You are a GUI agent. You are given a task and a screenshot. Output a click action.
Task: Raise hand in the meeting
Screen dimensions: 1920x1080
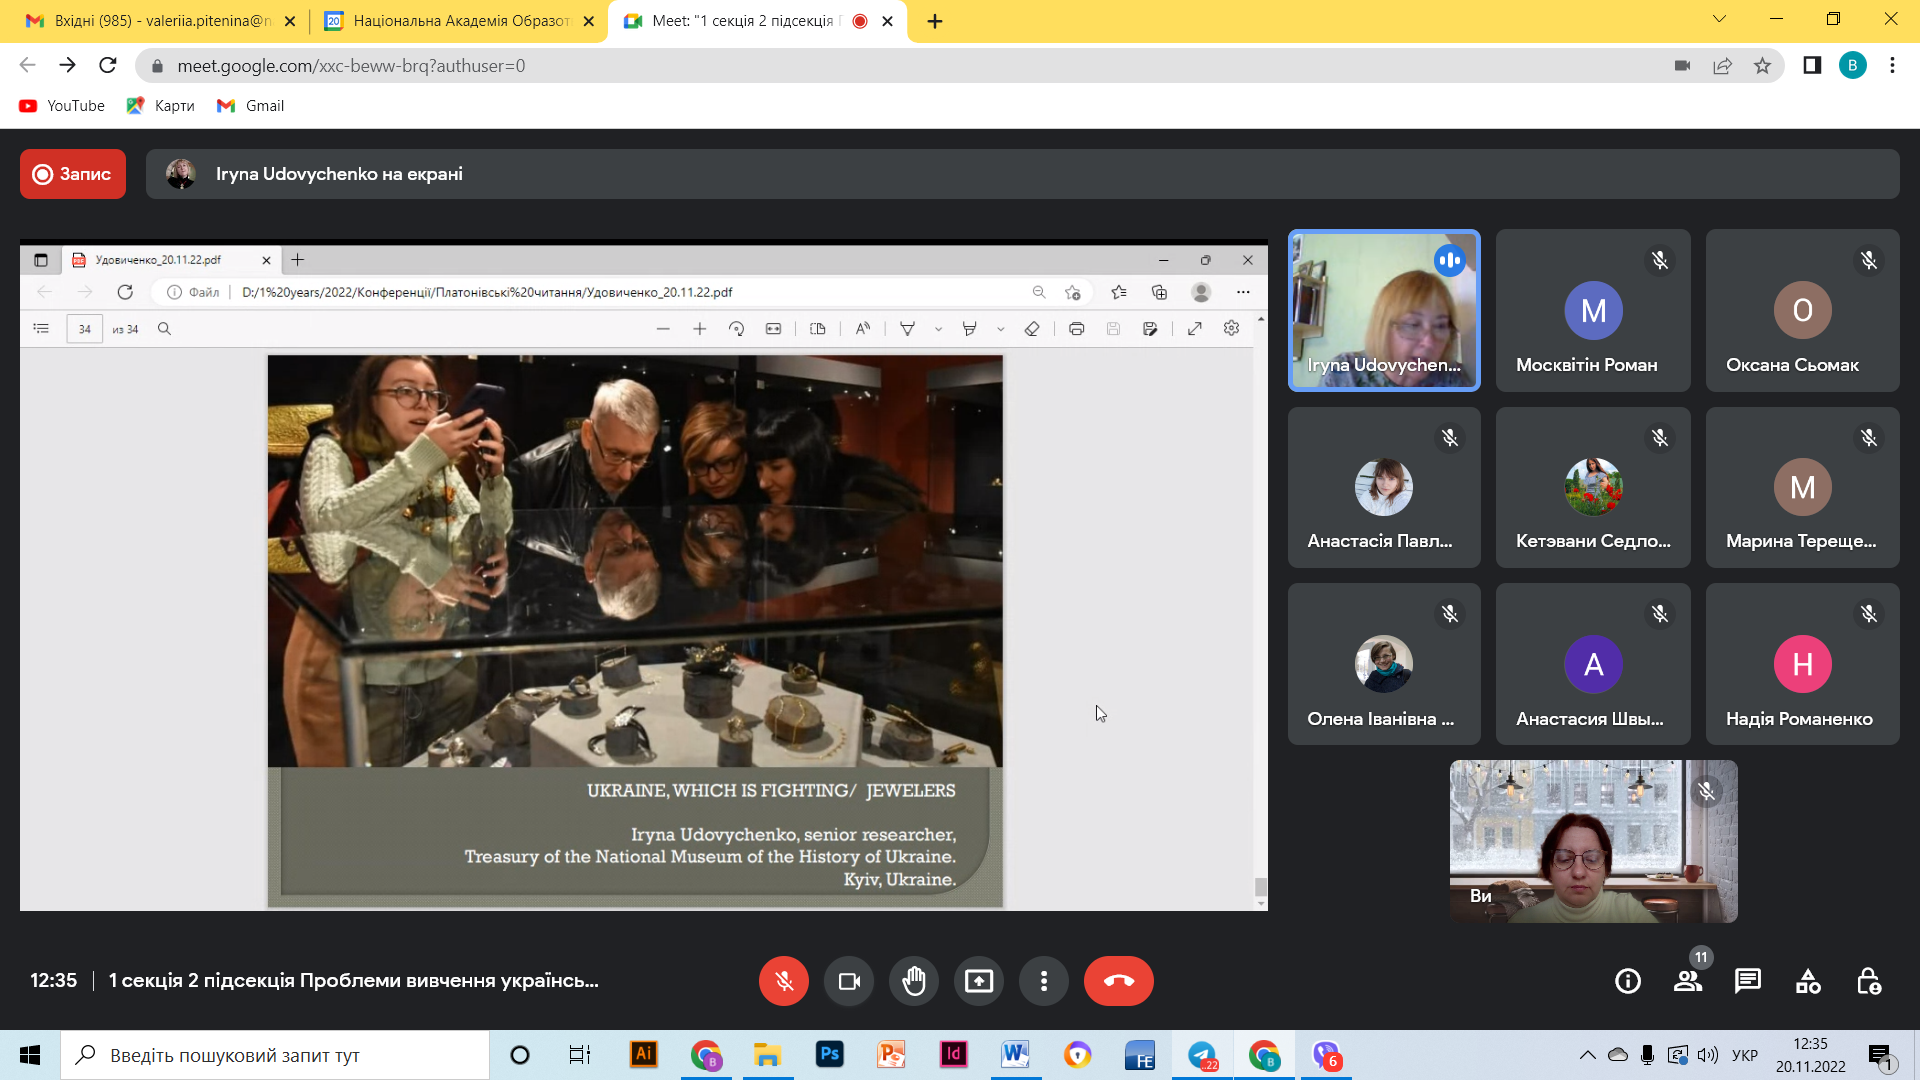[x=913, y=981]
